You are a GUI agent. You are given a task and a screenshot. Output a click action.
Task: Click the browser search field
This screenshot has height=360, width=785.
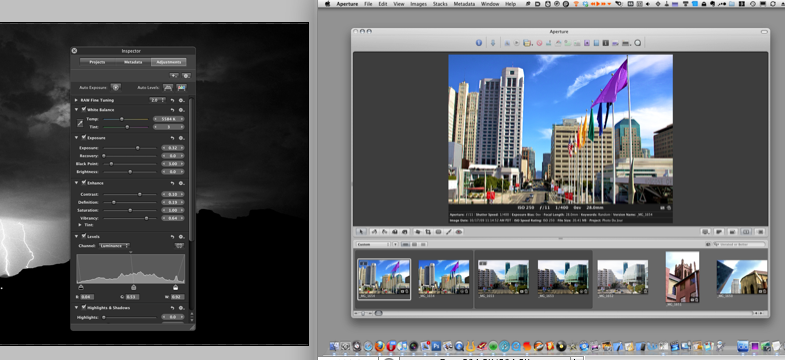739,244
